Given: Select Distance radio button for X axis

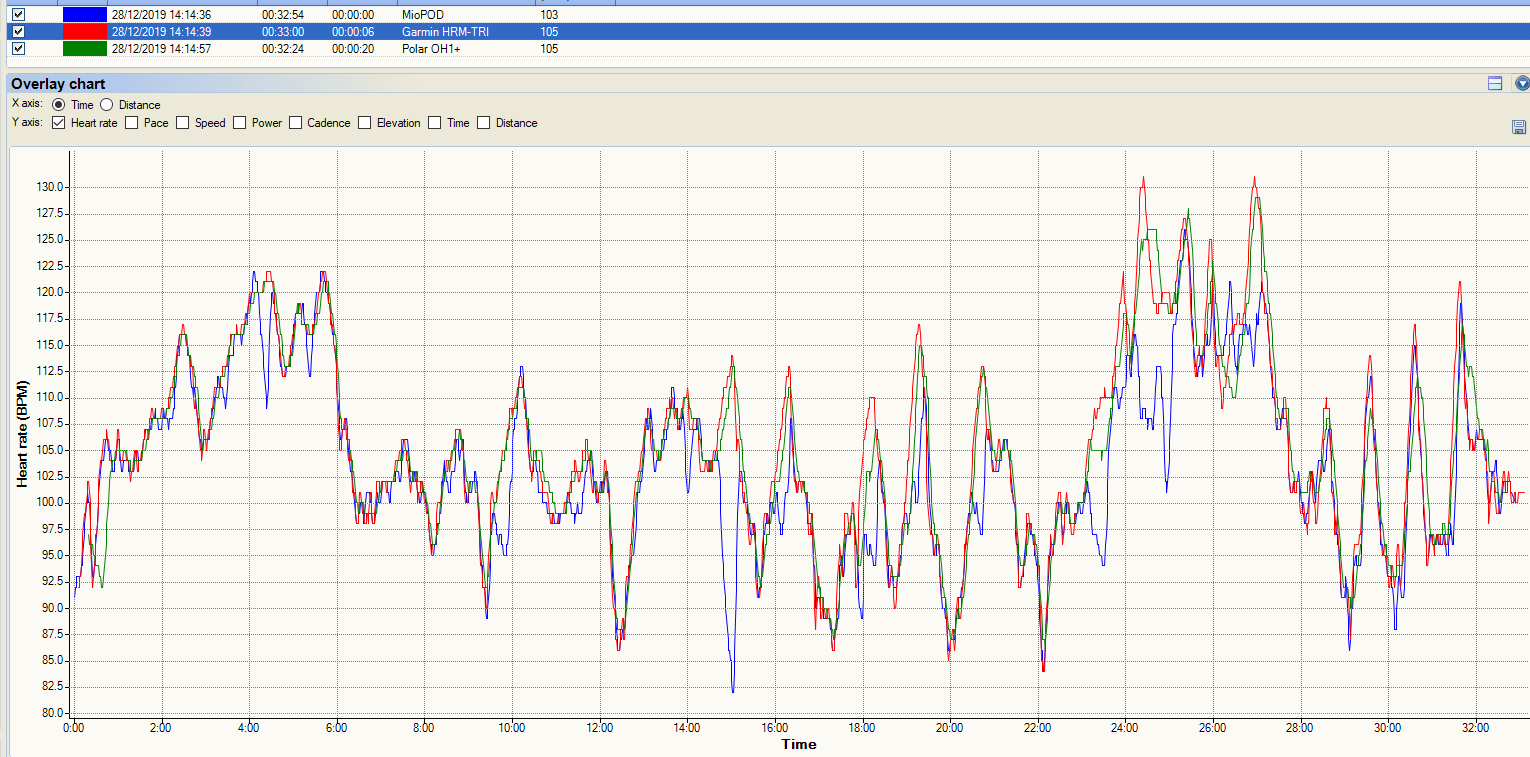Looking at the screenshot, I should (107, 105).
